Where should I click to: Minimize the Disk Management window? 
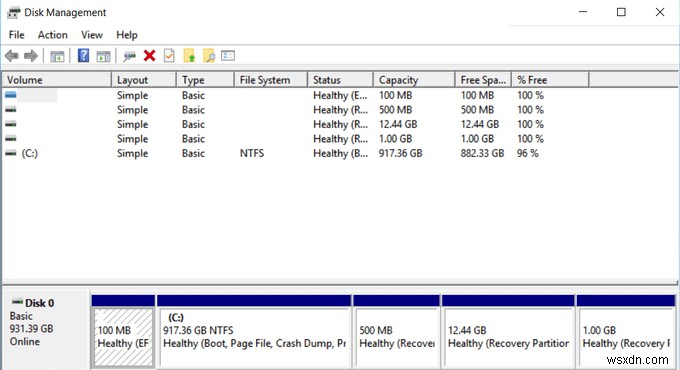[583, 12]
